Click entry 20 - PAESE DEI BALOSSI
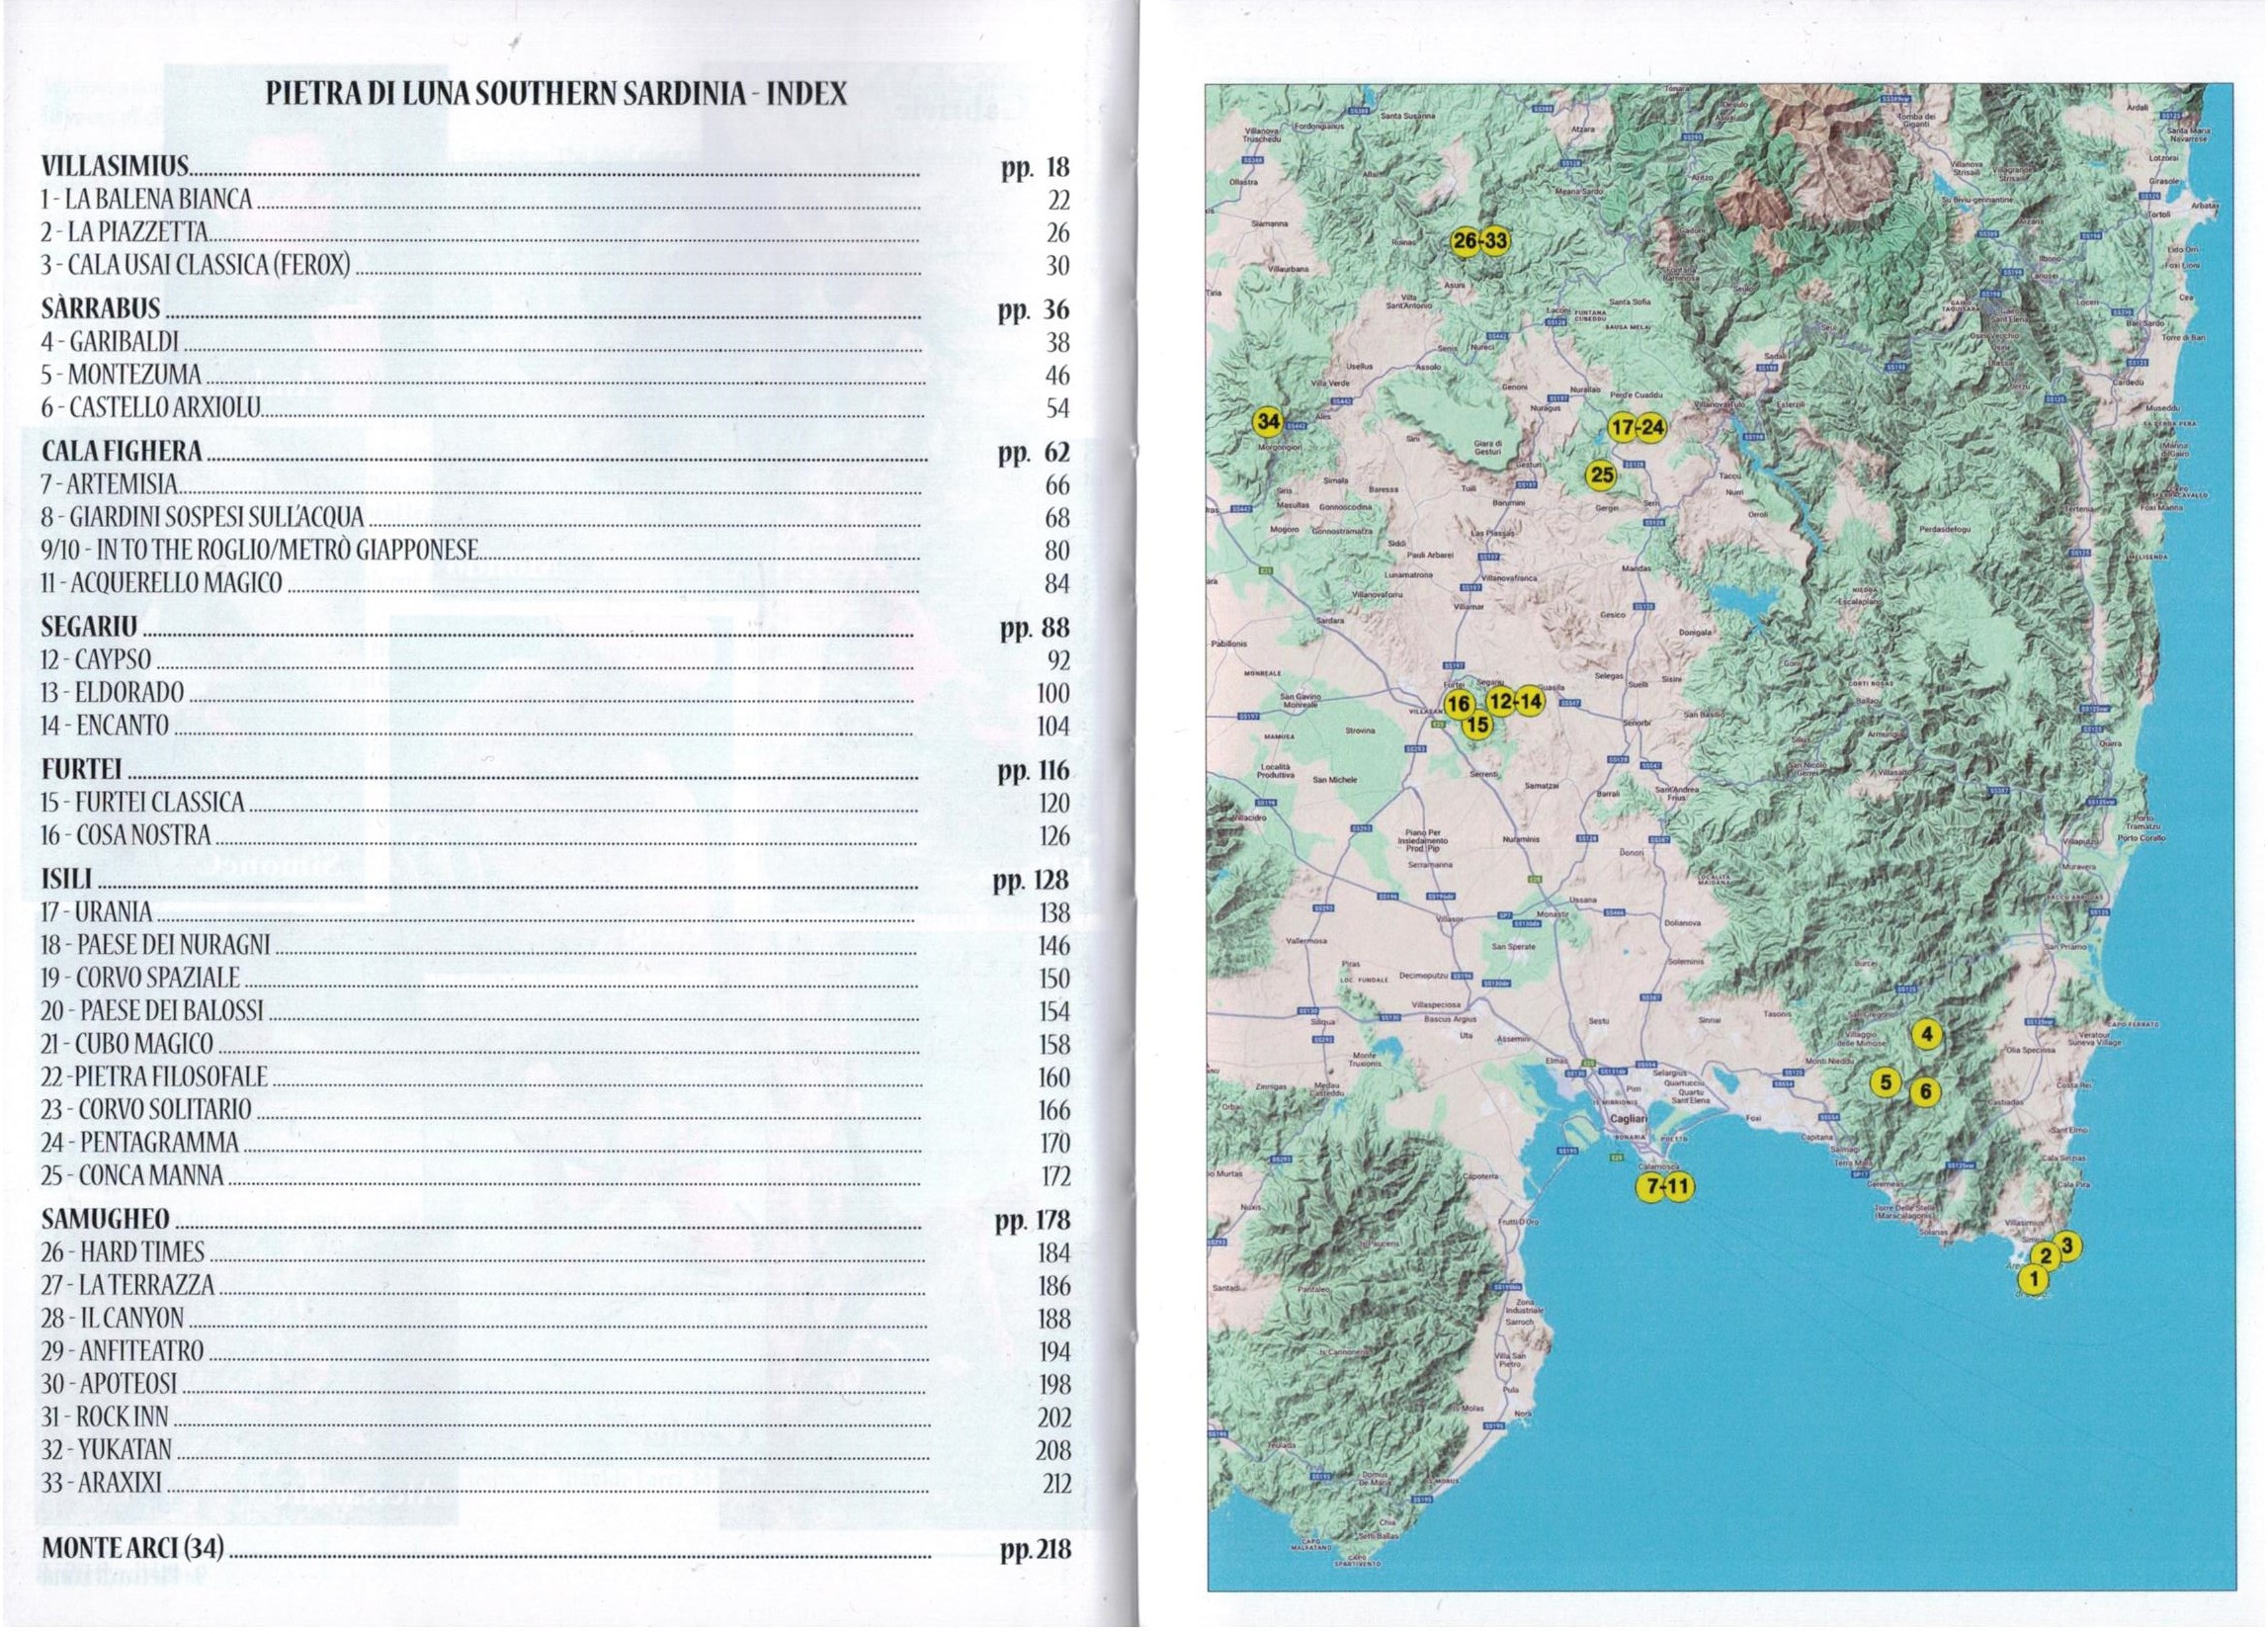Viewport: 2268px width, 1634px height. click(152, 1011)
